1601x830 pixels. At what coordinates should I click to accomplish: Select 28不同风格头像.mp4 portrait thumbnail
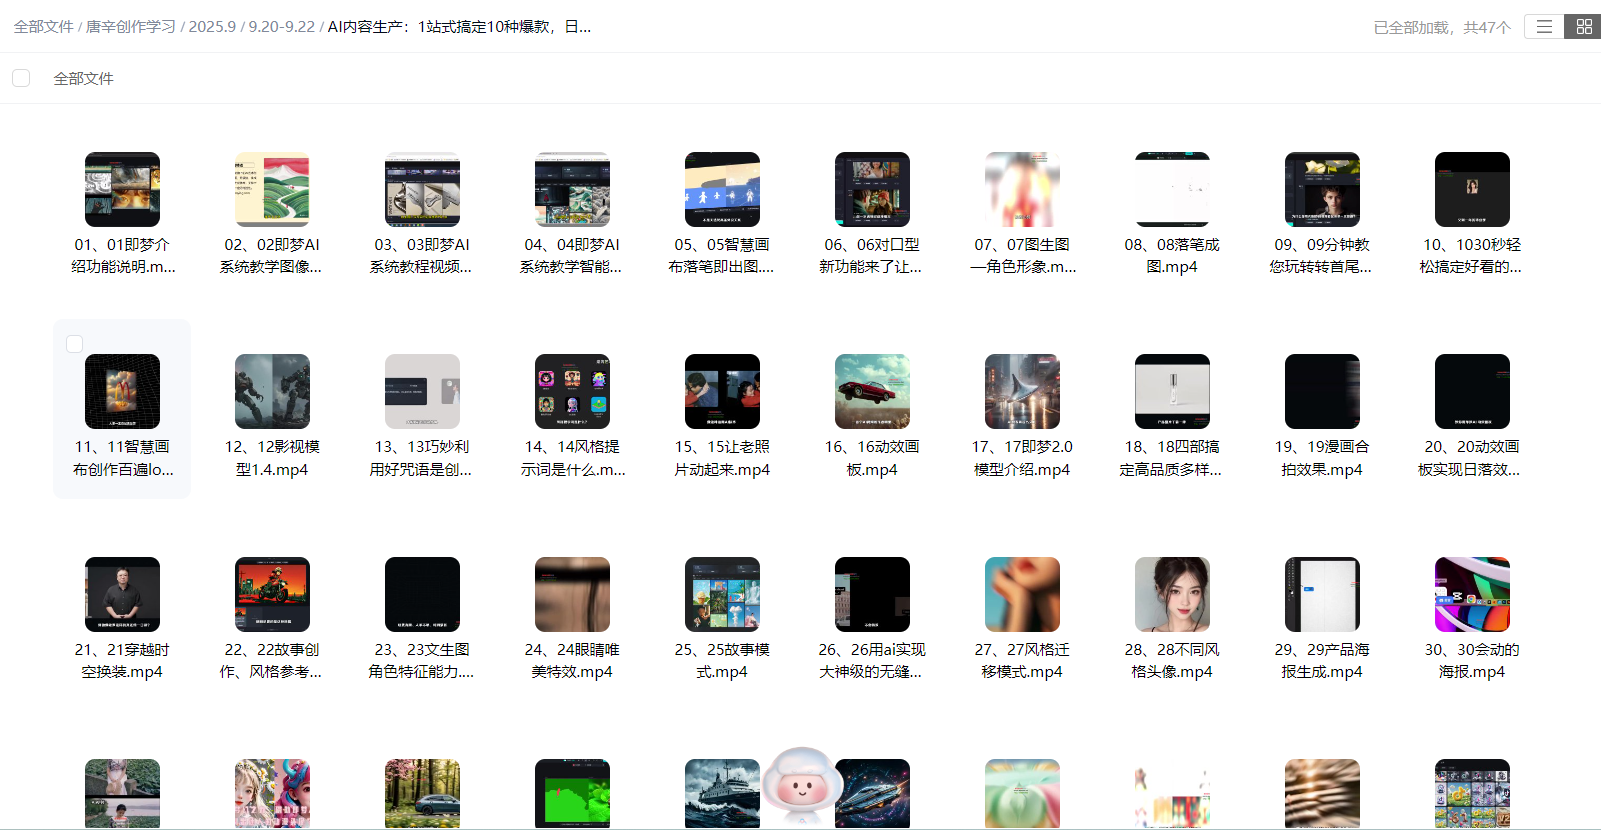[1172, 594]
